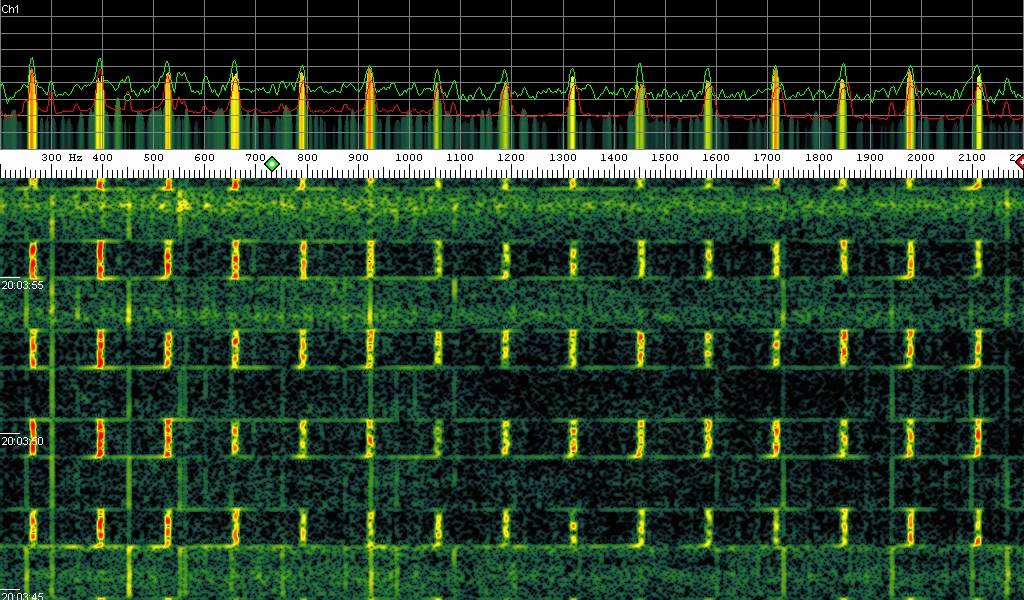Click the 20:03:55 waterfall timestamp
1024x600 pixels.
coord(22,285)
